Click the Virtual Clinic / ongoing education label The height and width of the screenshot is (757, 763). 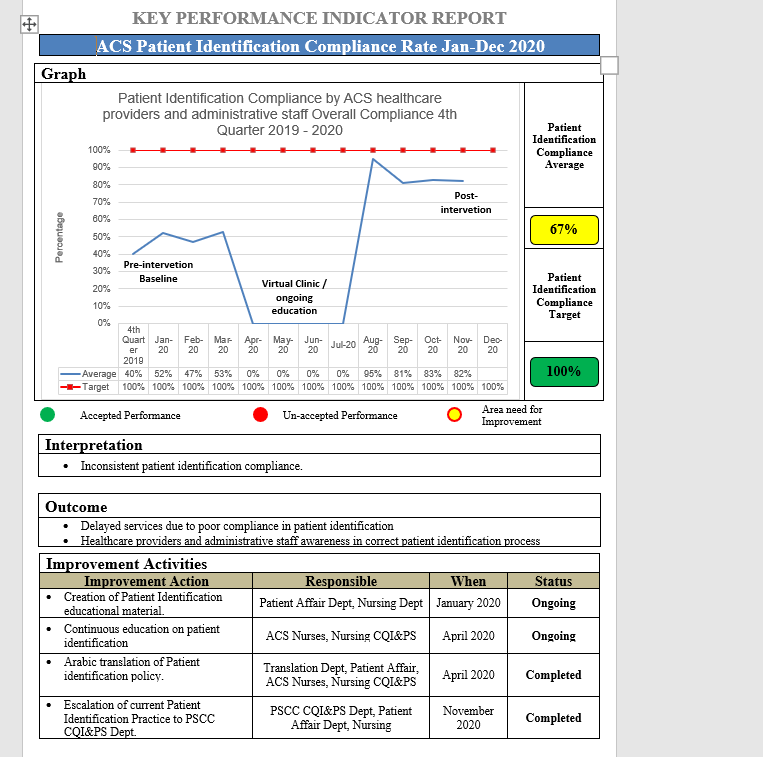(294, 297)
